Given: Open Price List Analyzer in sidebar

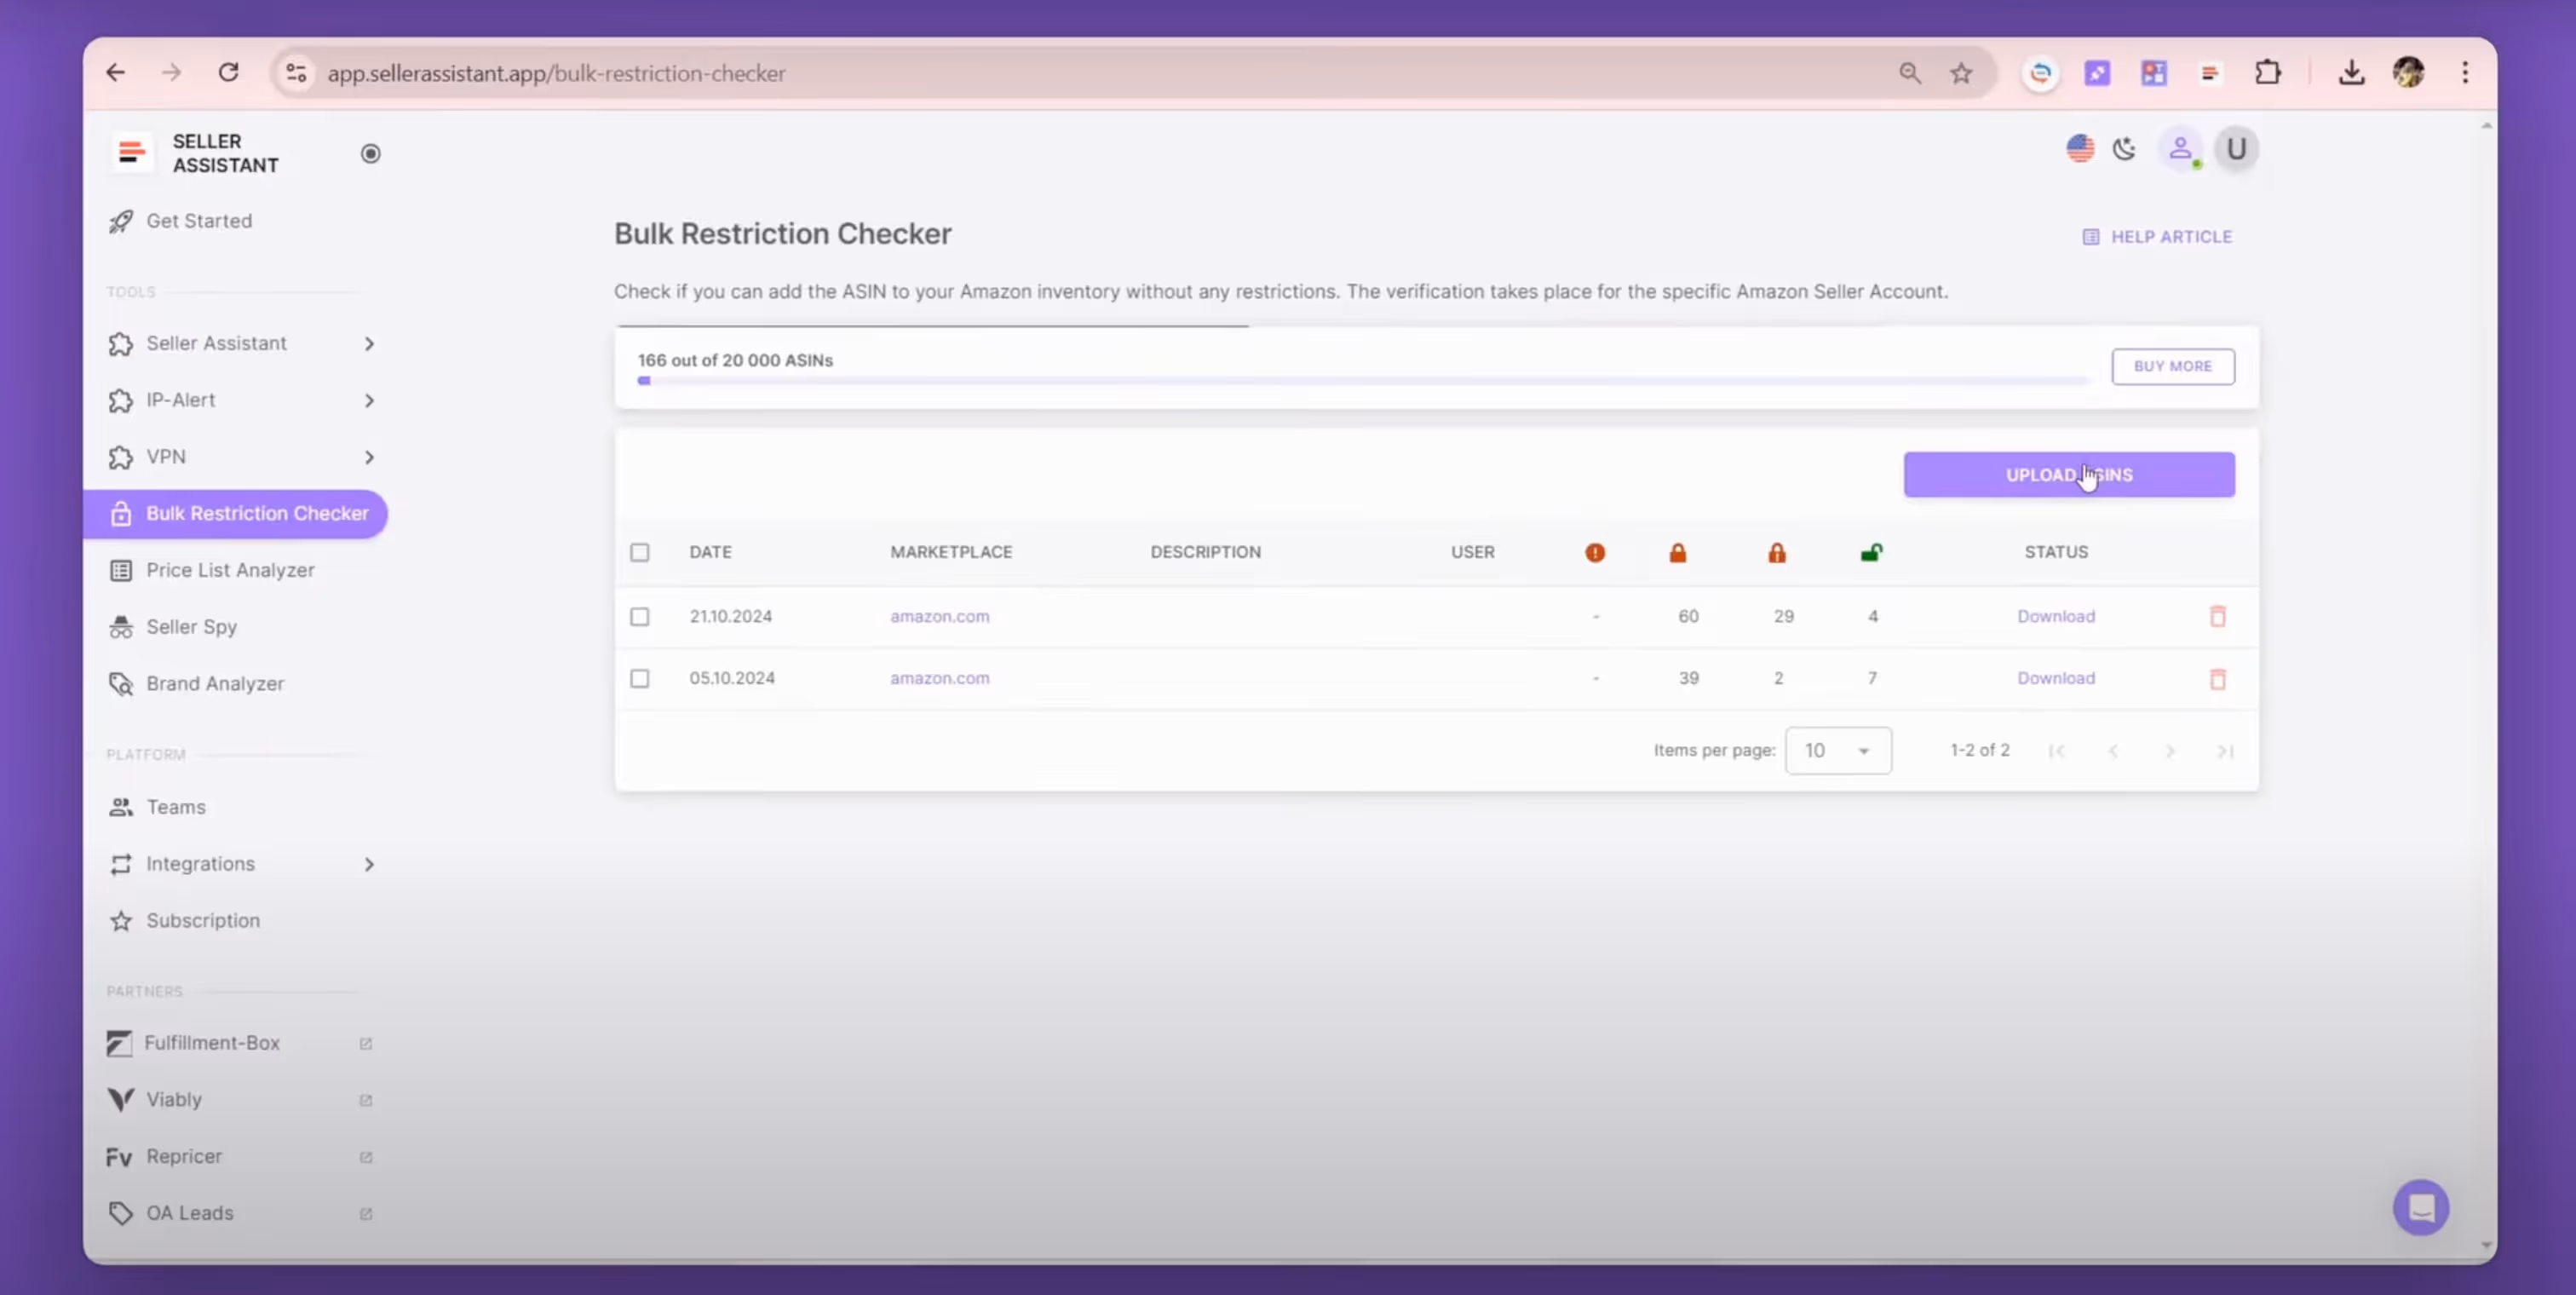Looking at the screenshot, I should click(230, 570).
